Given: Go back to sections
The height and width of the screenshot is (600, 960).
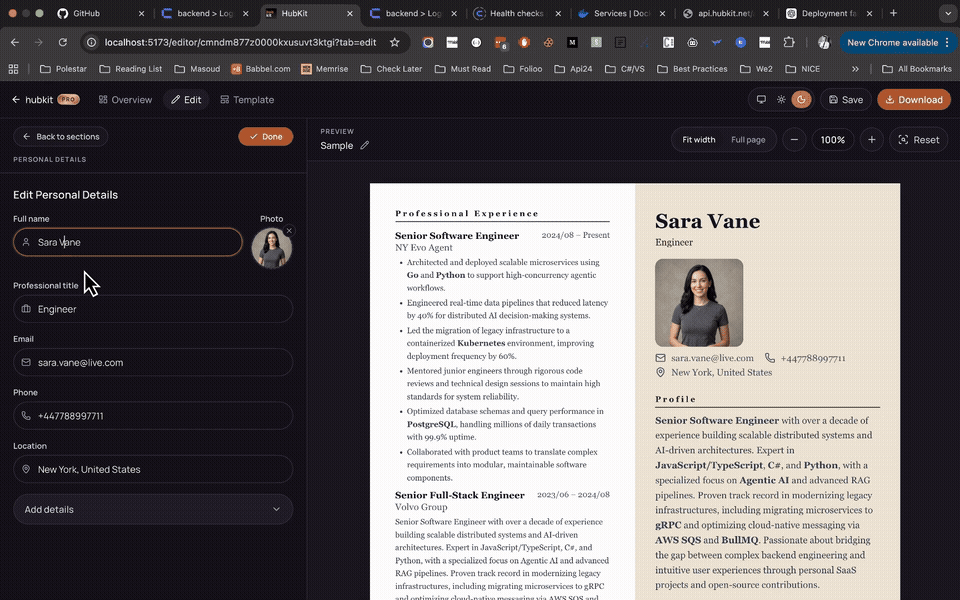Looking at the screenshot, I should coord(61,137).
